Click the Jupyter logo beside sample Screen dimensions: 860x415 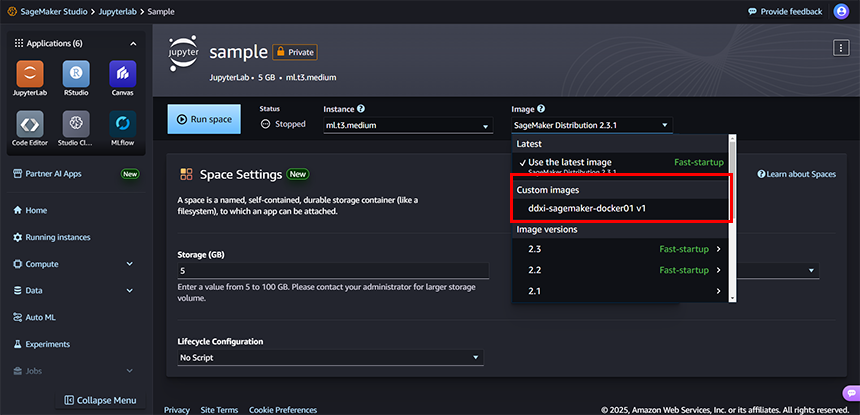click(184, 53)
